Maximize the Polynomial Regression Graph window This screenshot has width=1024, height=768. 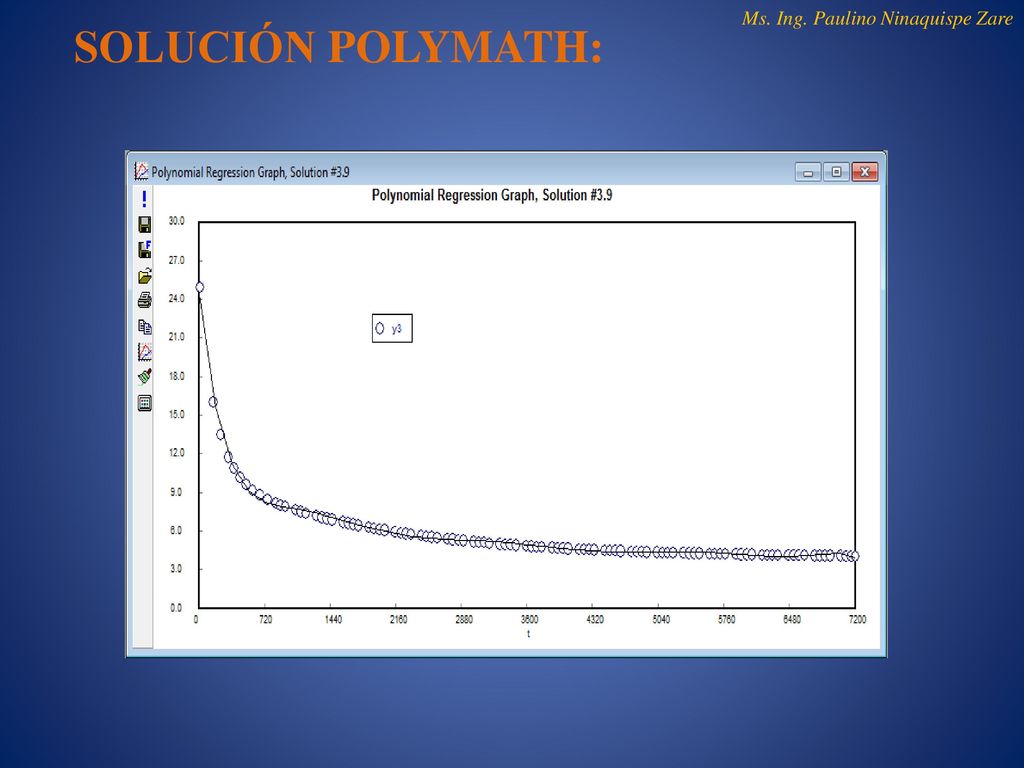(836, 172)
